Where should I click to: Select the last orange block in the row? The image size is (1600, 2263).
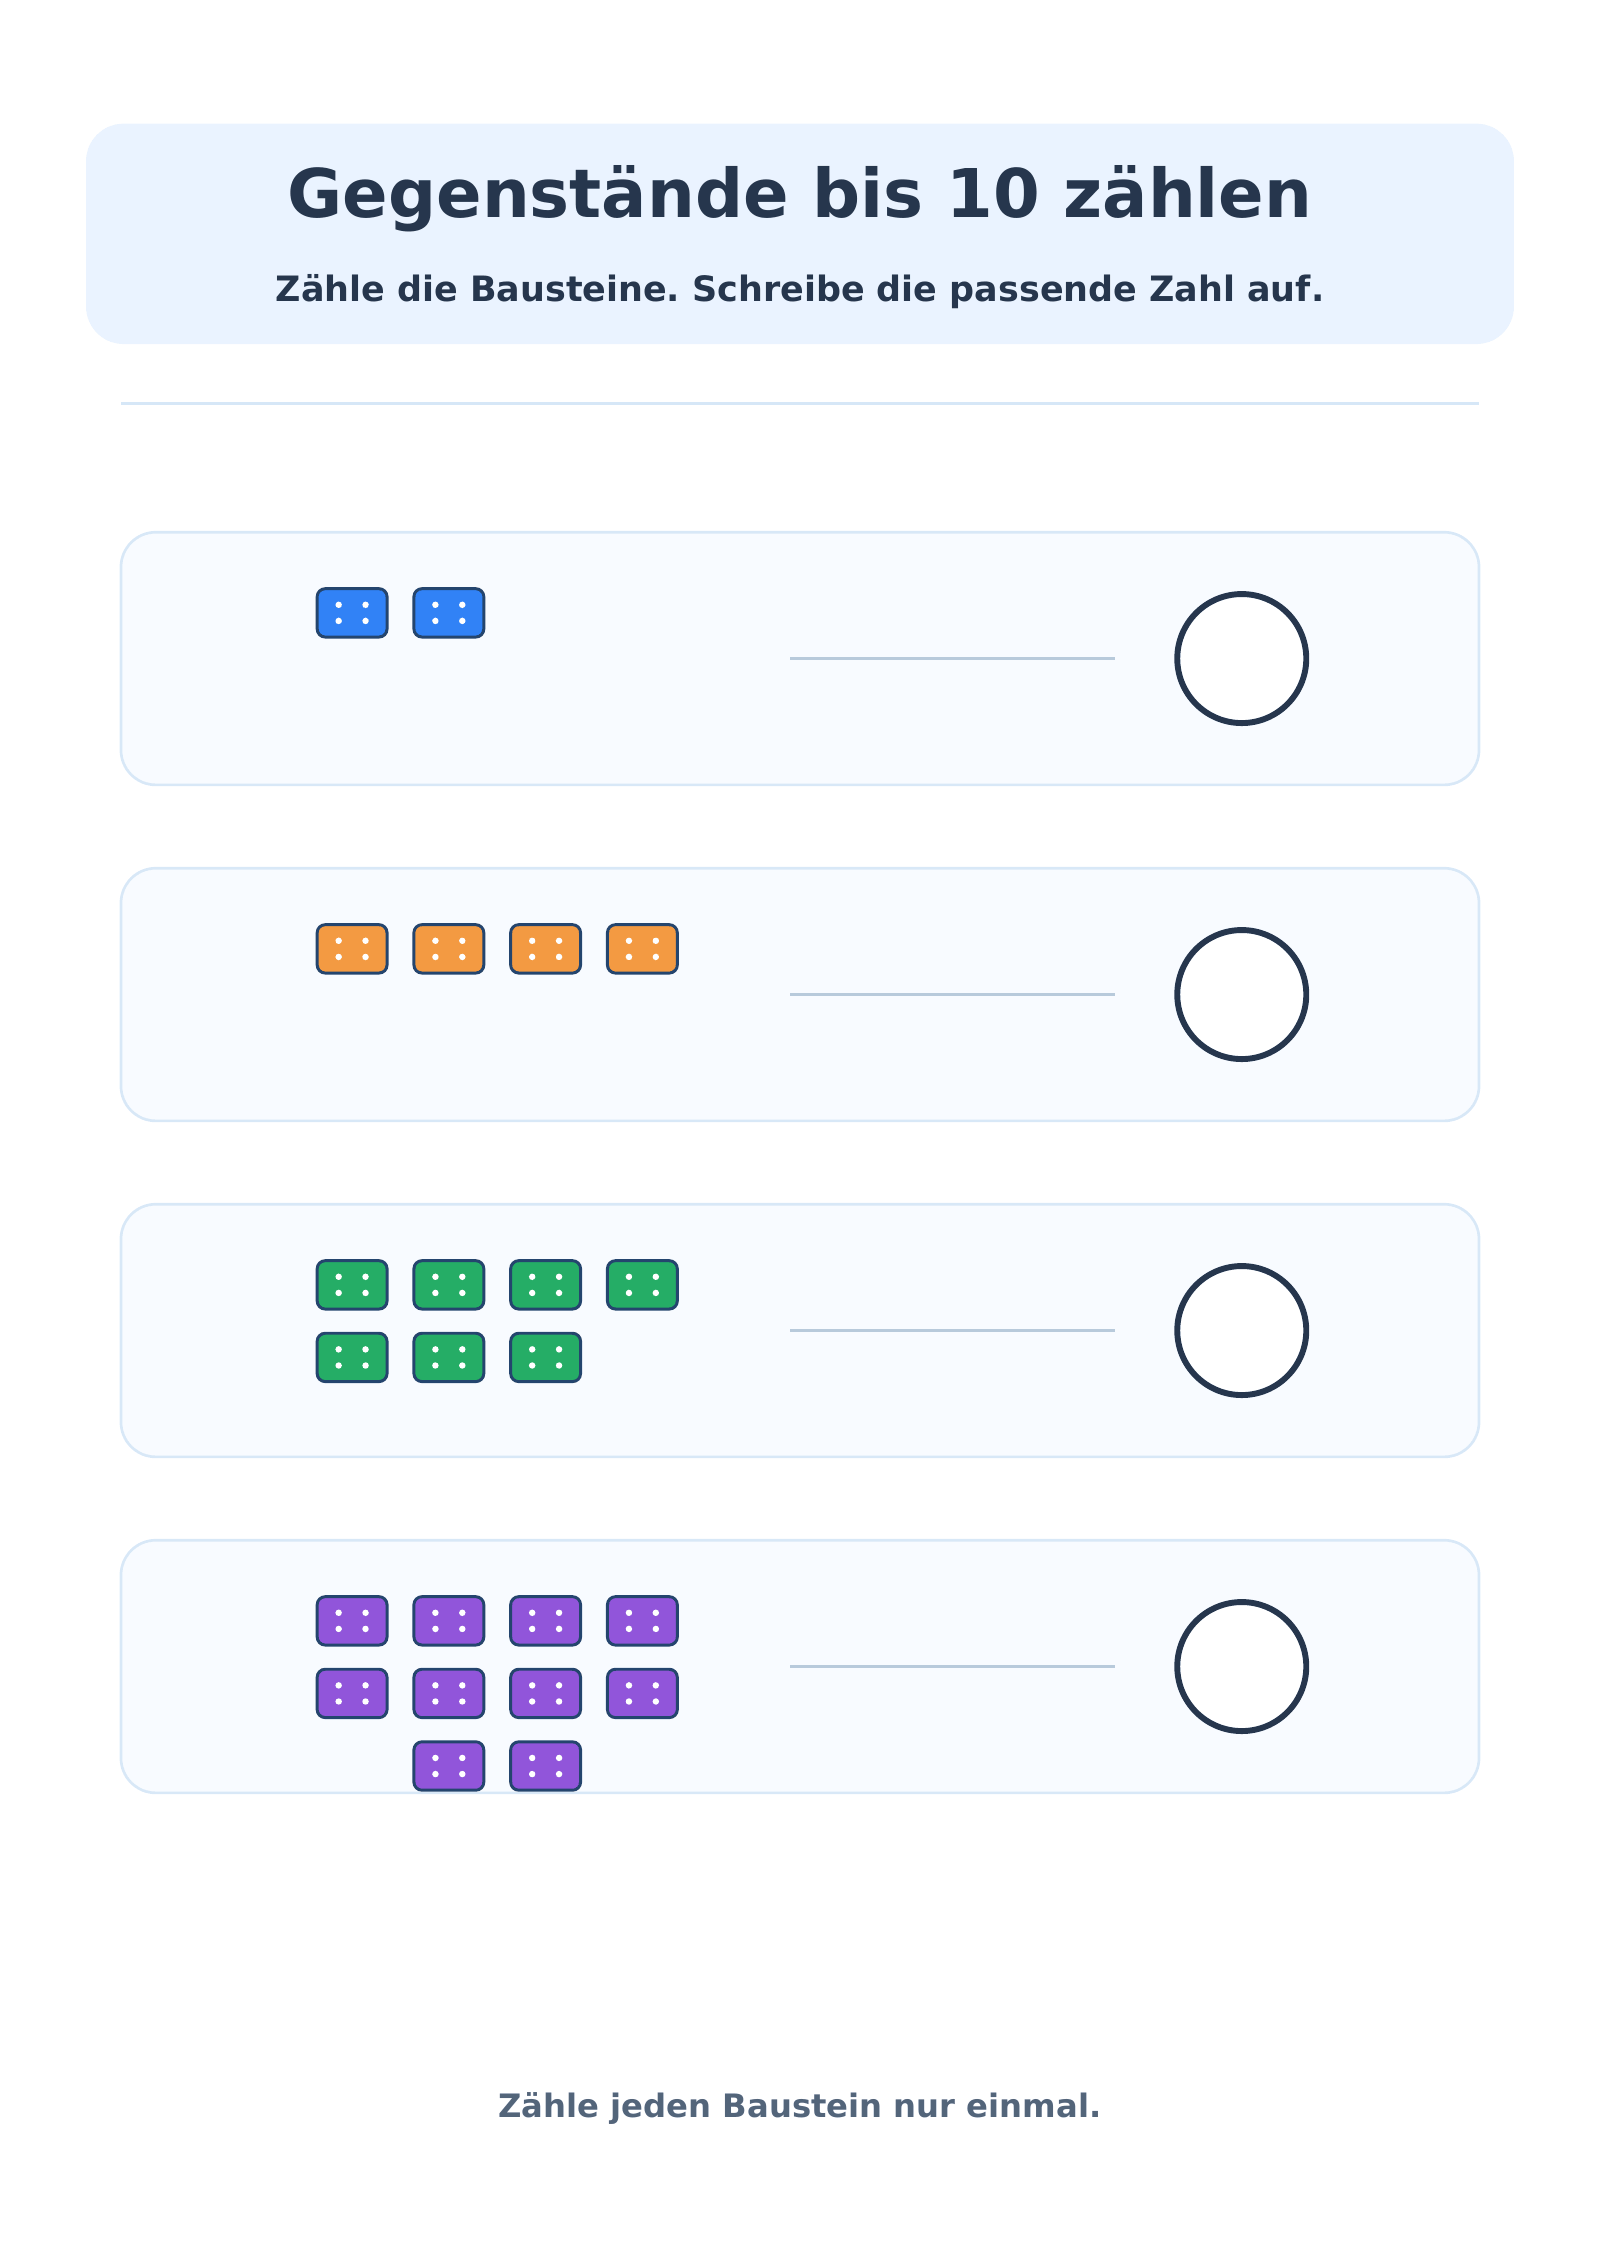[x=642, y=949]
